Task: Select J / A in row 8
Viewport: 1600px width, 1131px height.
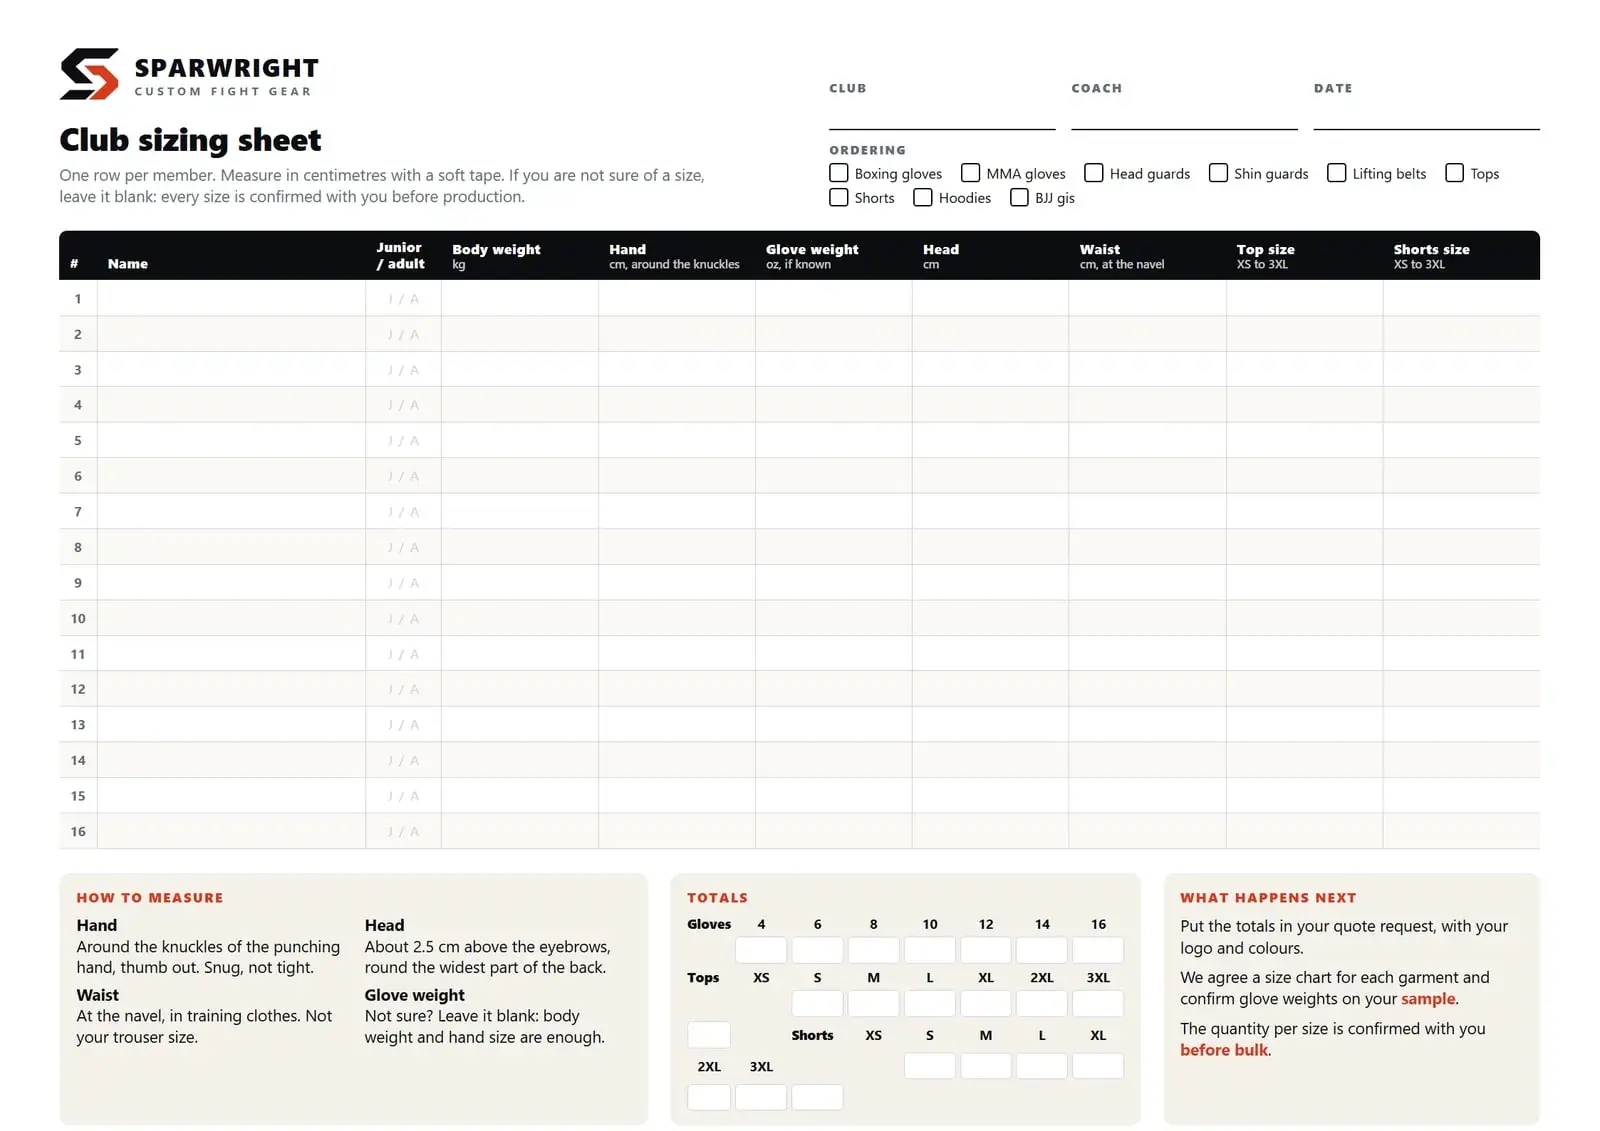Action: (x=403, y=548)
